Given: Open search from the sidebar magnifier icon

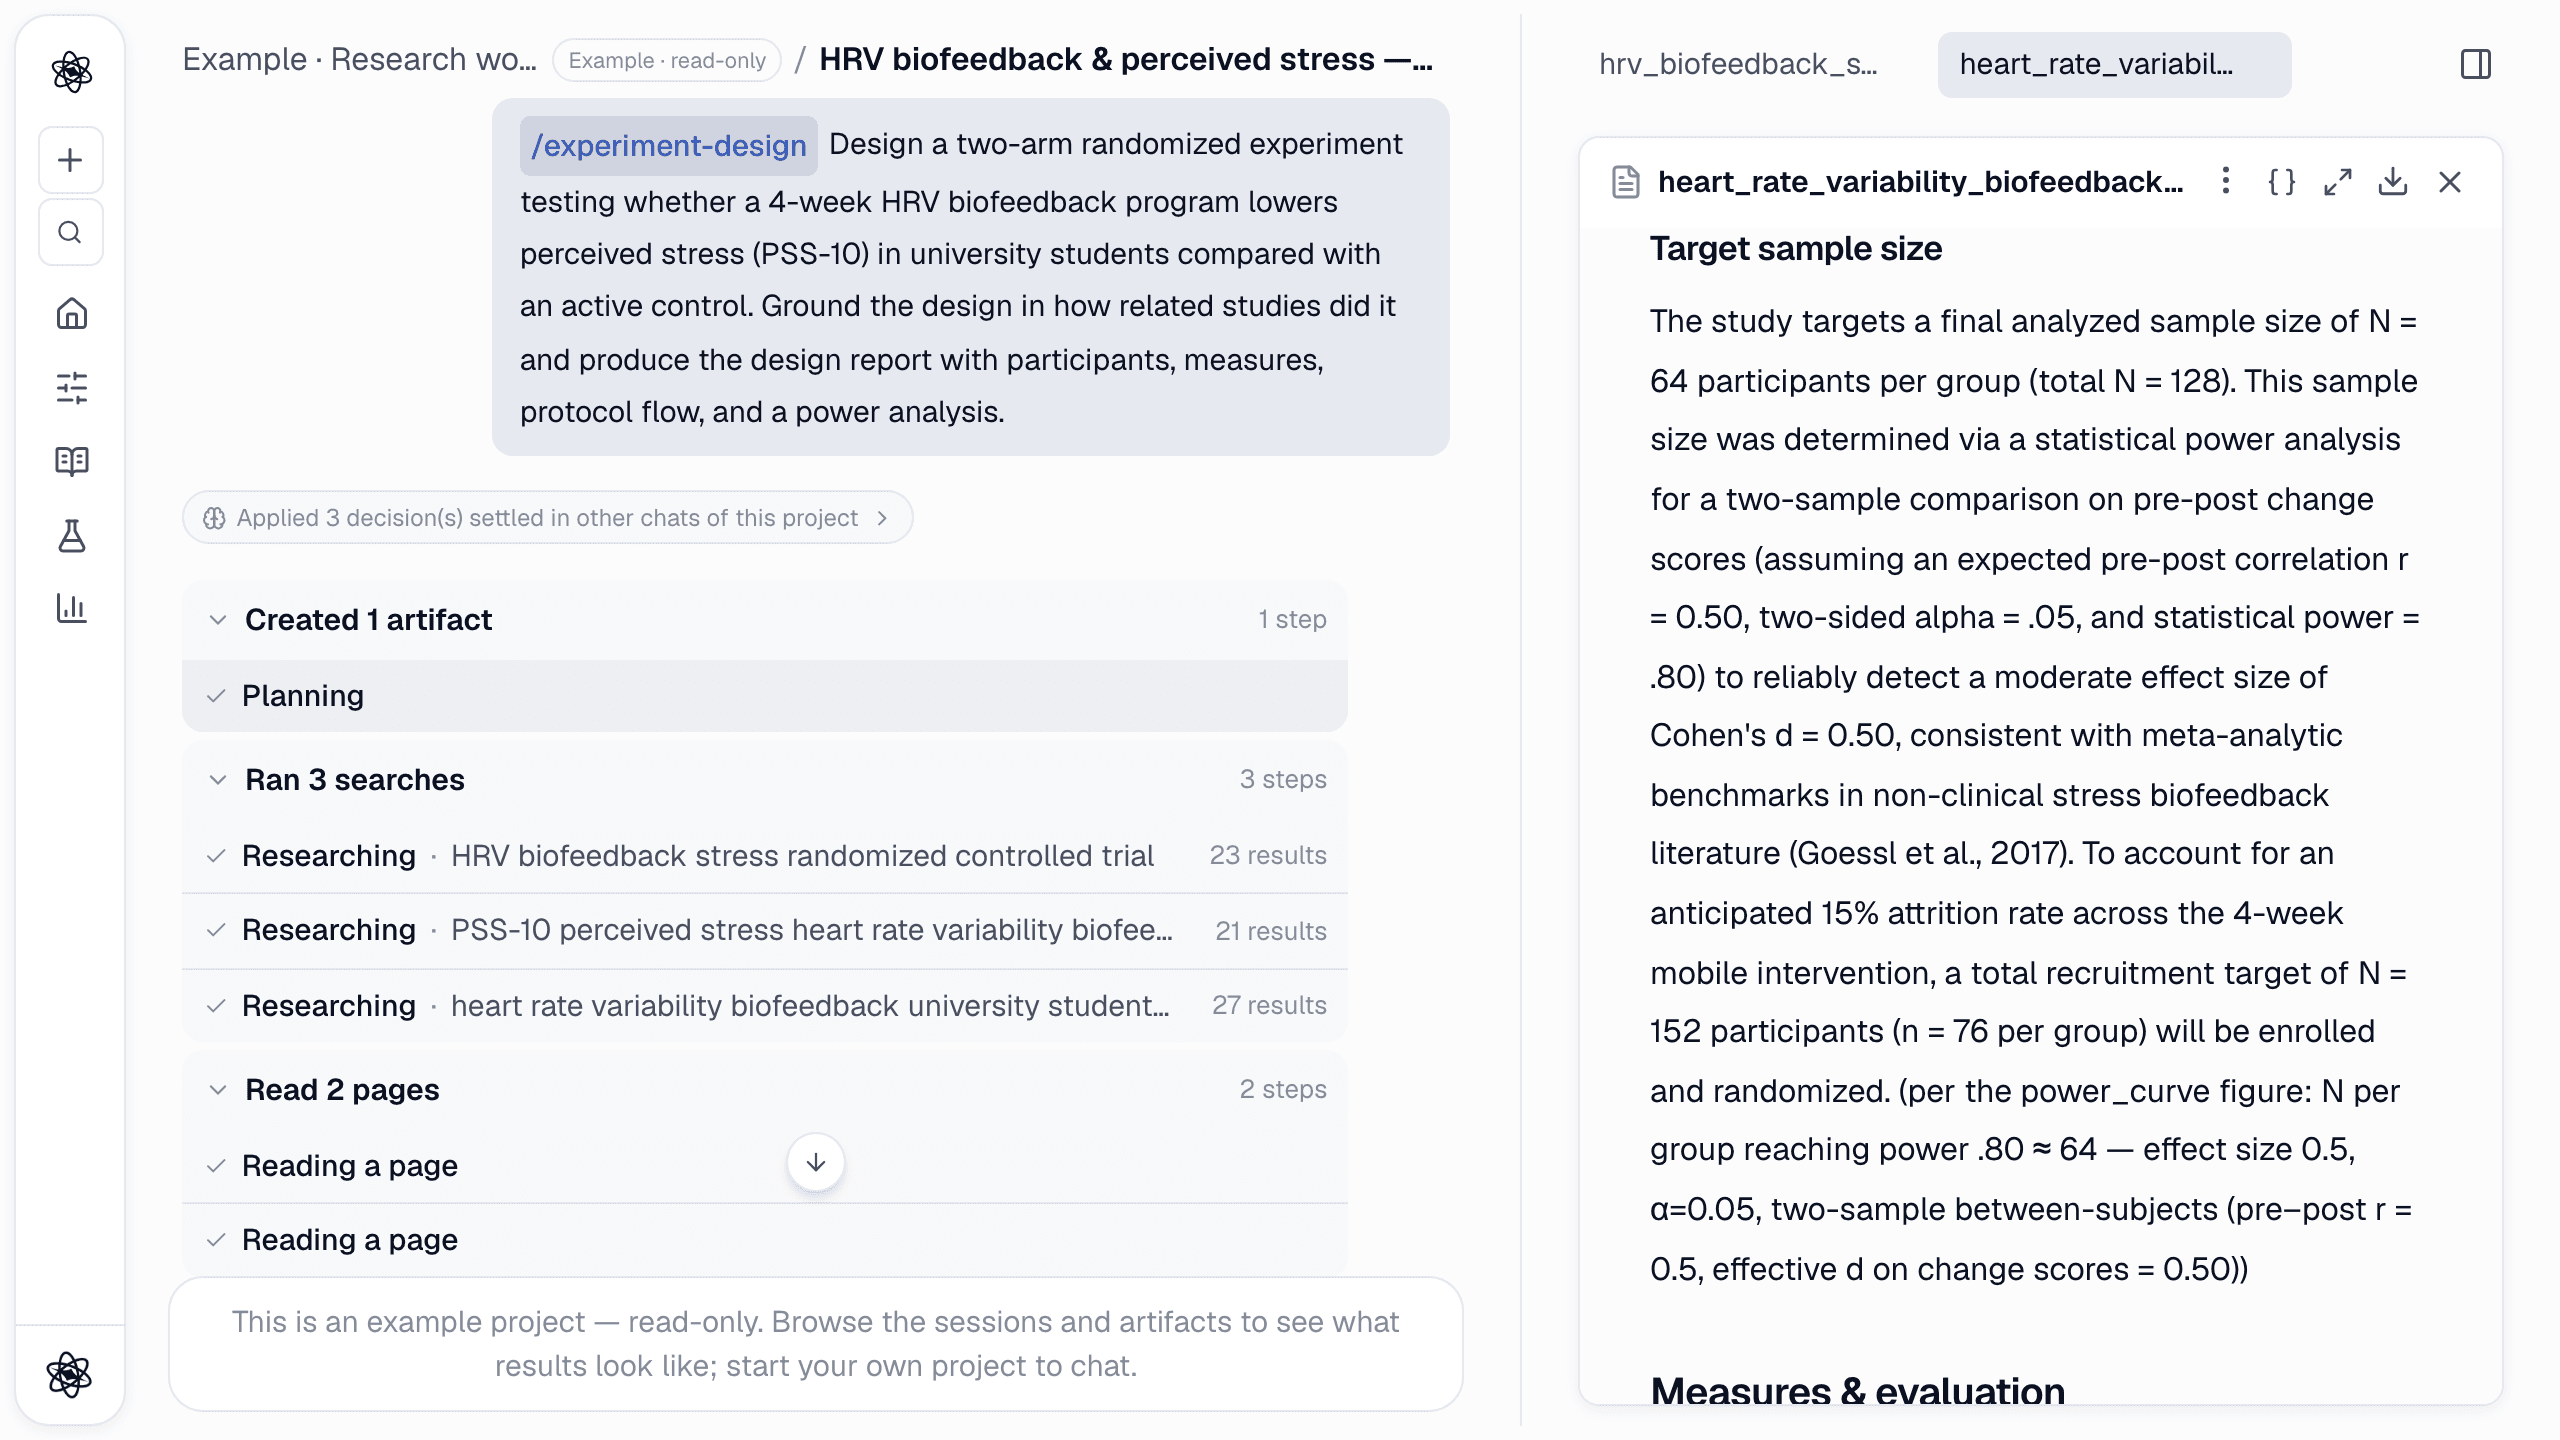Looking at the screenshot, I should [x=70, y=233].
